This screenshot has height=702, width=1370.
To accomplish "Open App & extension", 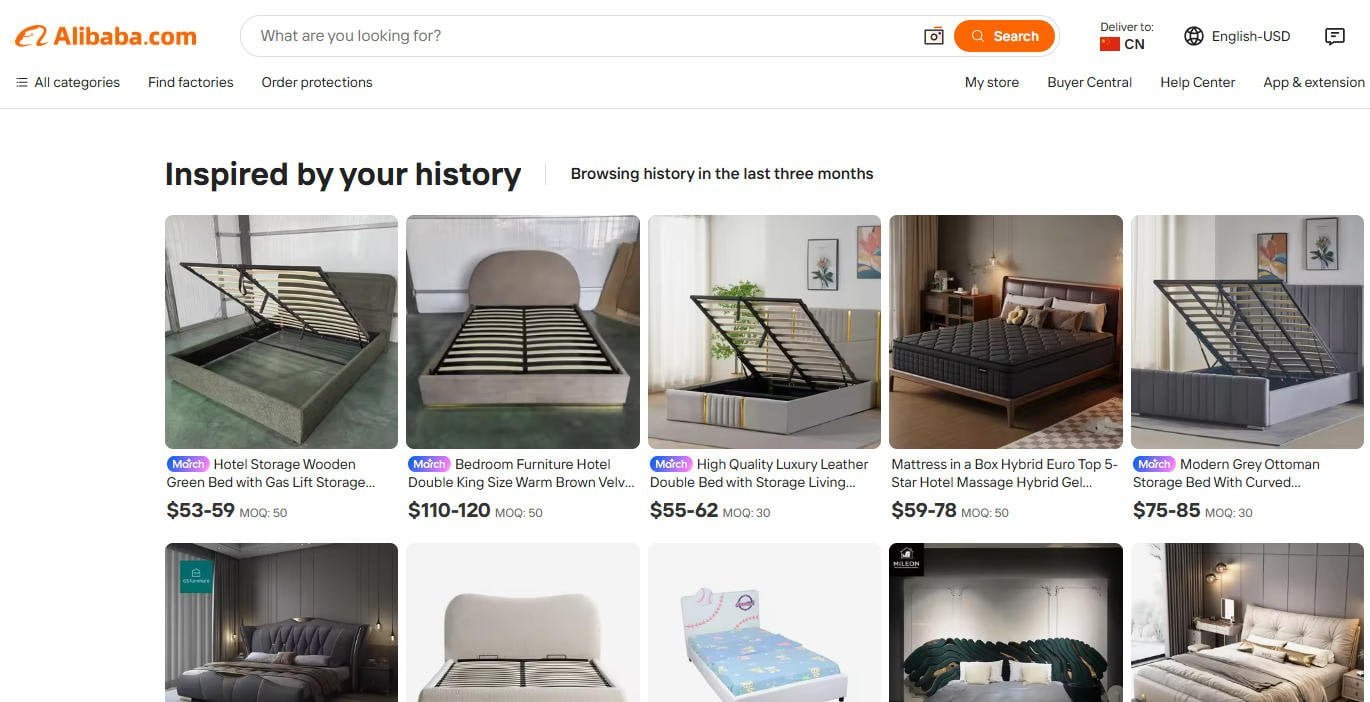I will 1313,82.
